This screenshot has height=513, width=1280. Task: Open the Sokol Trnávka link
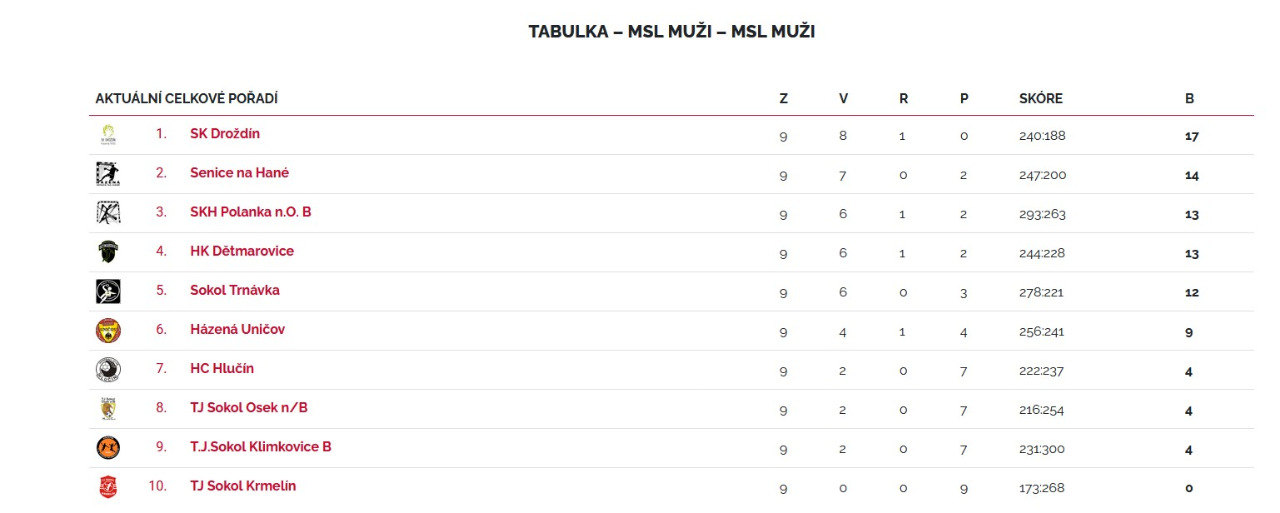(235, 290)
